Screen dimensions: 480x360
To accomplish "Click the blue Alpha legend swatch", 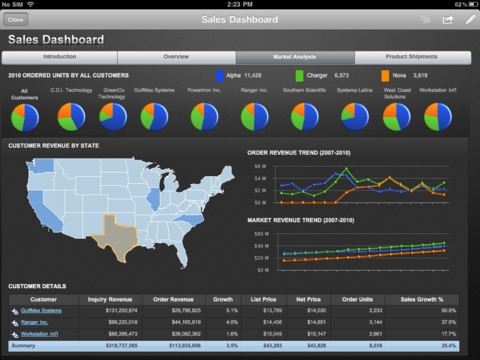I will (220, 76).
